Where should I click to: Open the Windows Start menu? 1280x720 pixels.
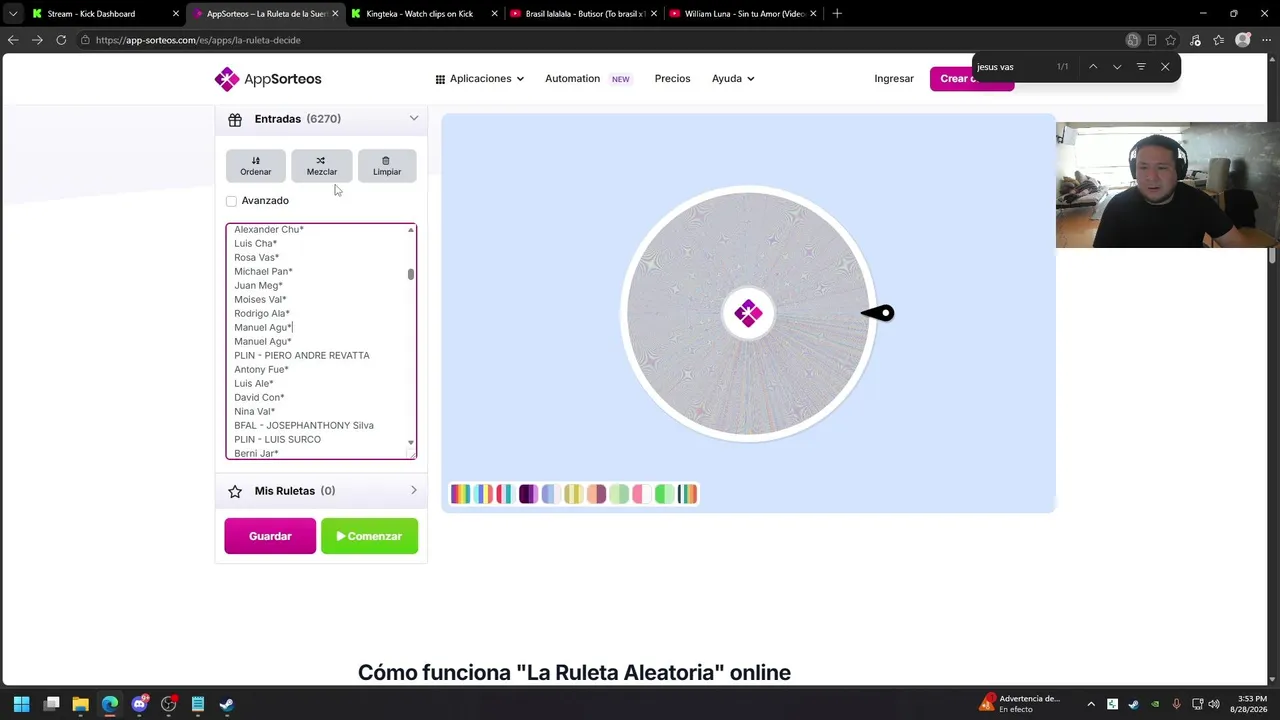pyautogui.click(x=22, y=704)
